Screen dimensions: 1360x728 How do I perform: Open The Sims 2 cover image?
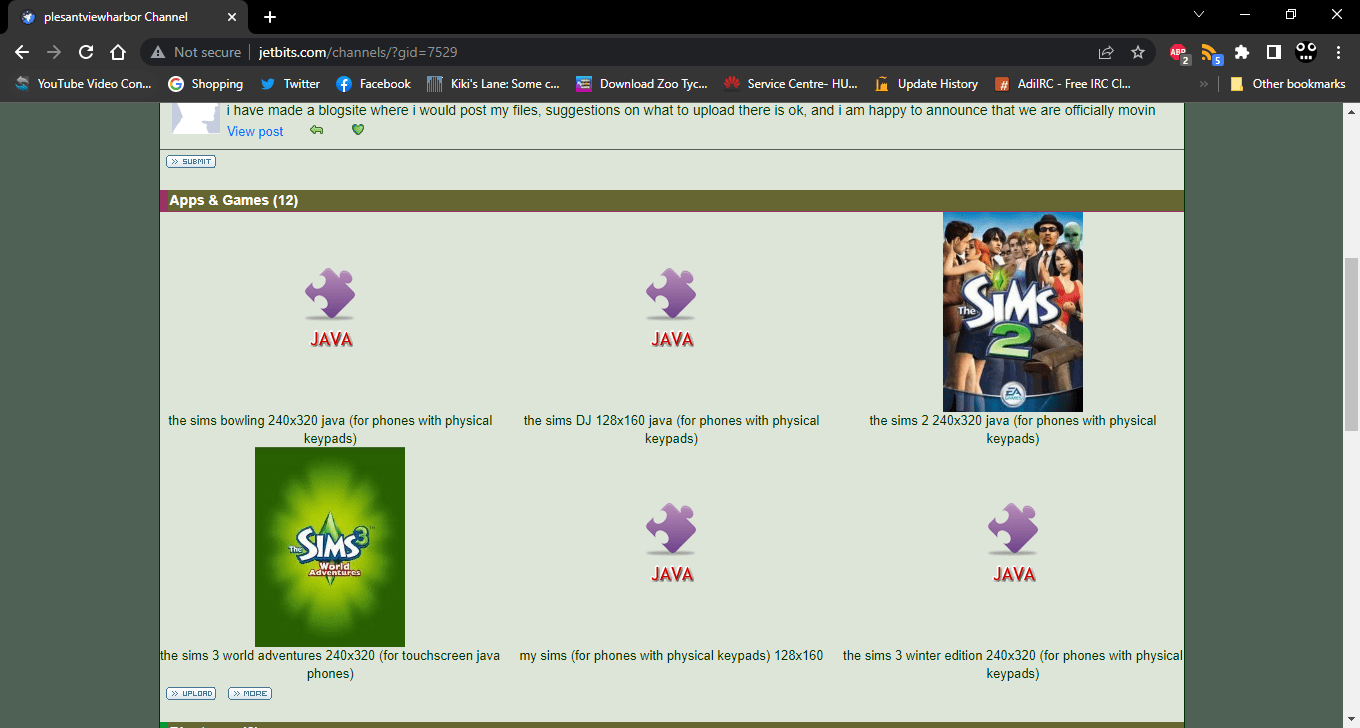1012,312
